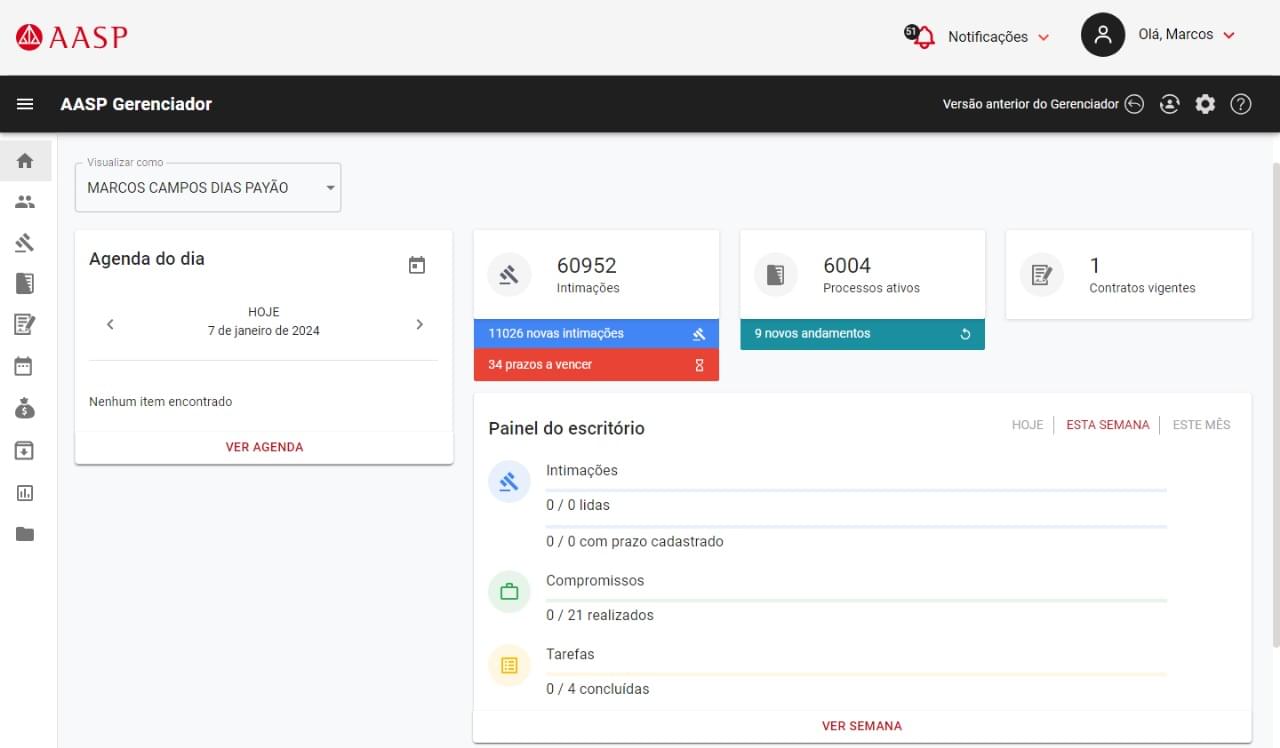Click the user avatar icon

click(1103, 35)
